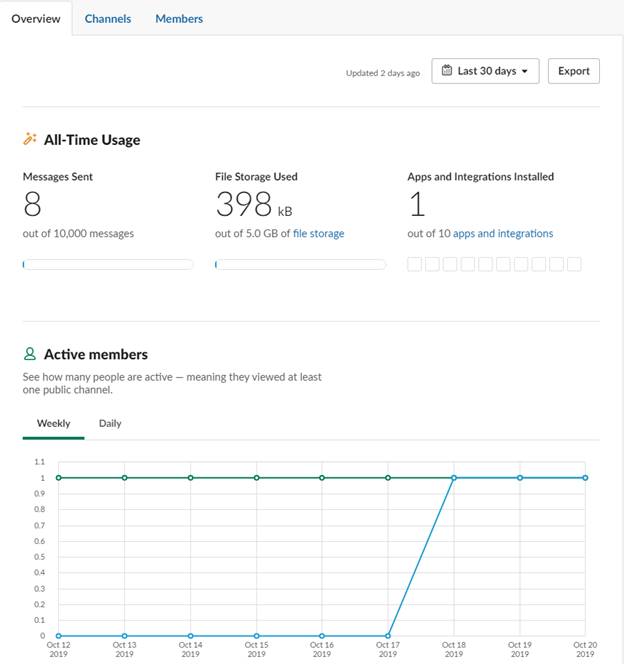Switch to the Members tab
The height and width of the screenshot is (664, 624).
pos(179,19)
